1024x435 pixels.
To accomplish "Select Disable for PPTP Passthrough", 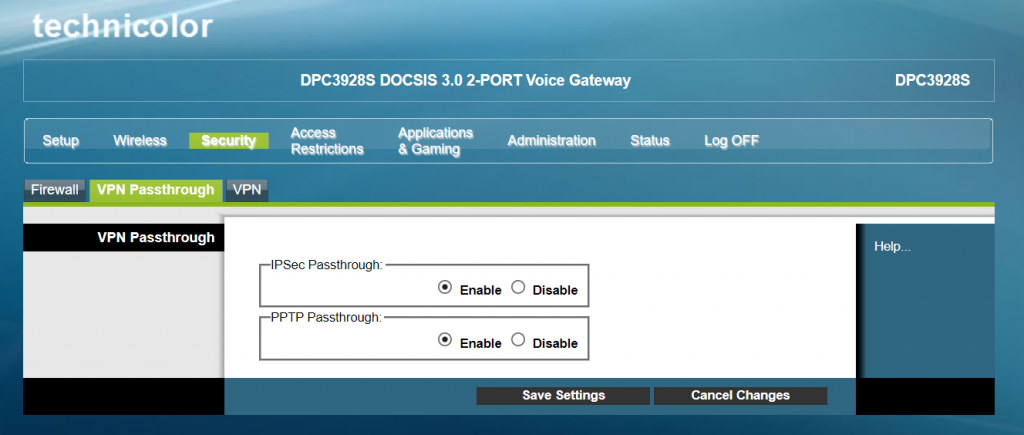I will point(518,340).
